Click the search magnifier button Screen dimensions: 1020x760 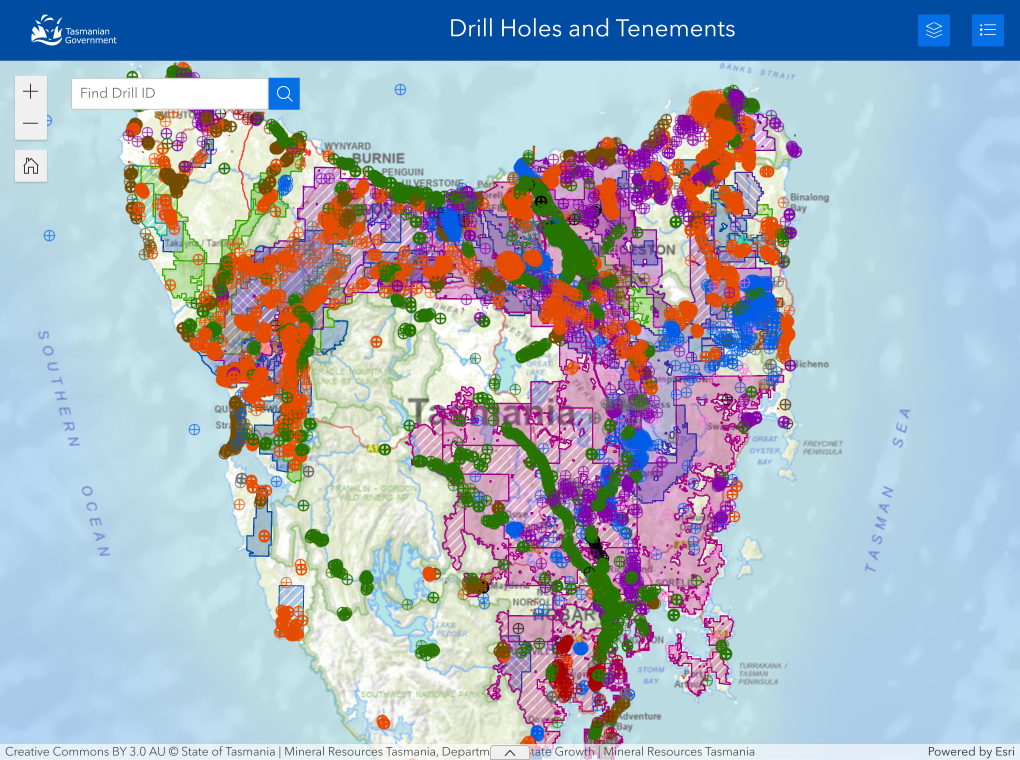tap(284, 94)
